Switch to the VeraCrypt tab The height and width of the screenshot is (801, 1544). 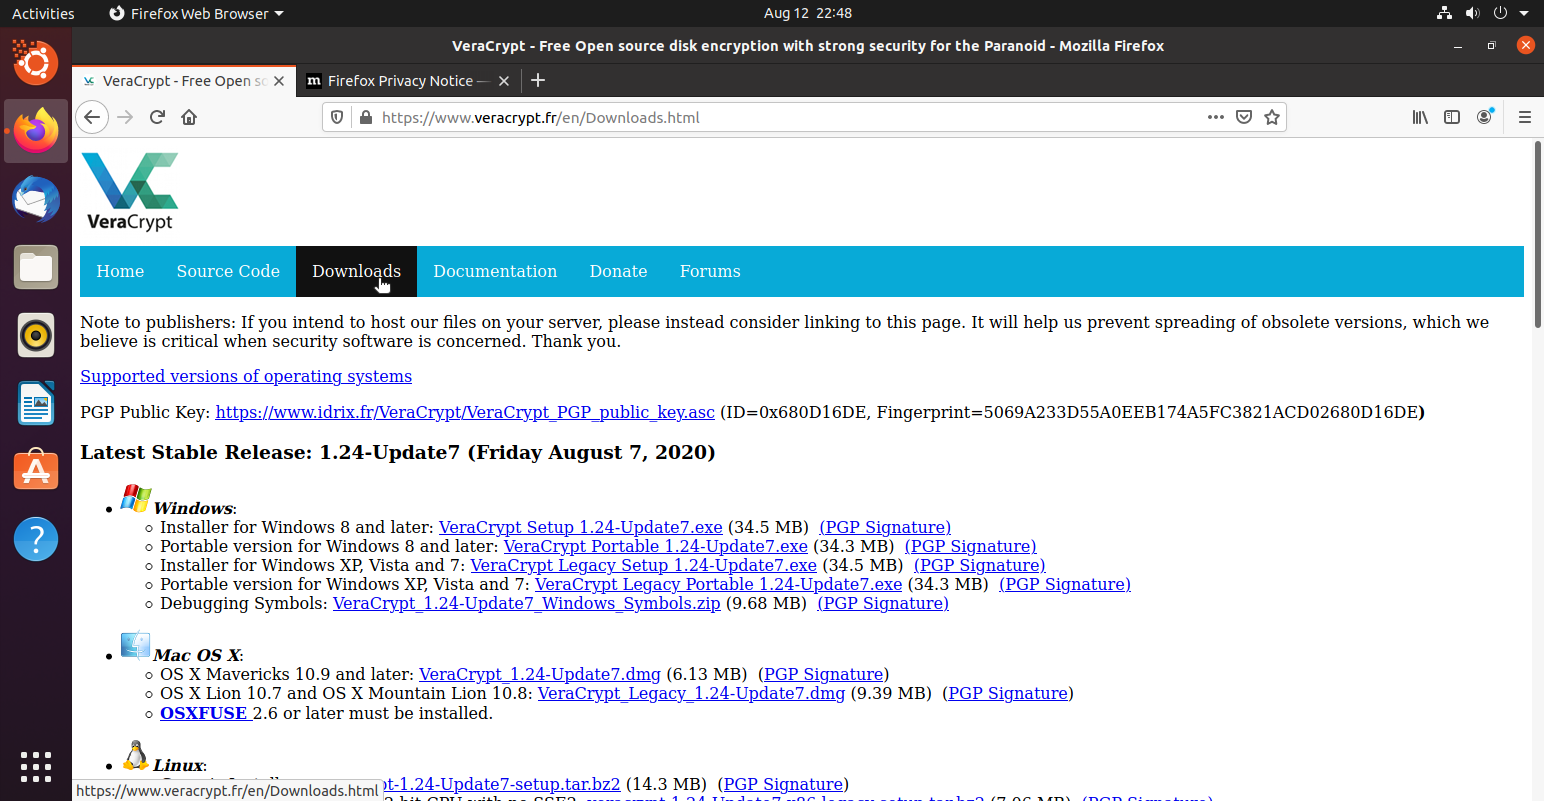pos(184,81)
